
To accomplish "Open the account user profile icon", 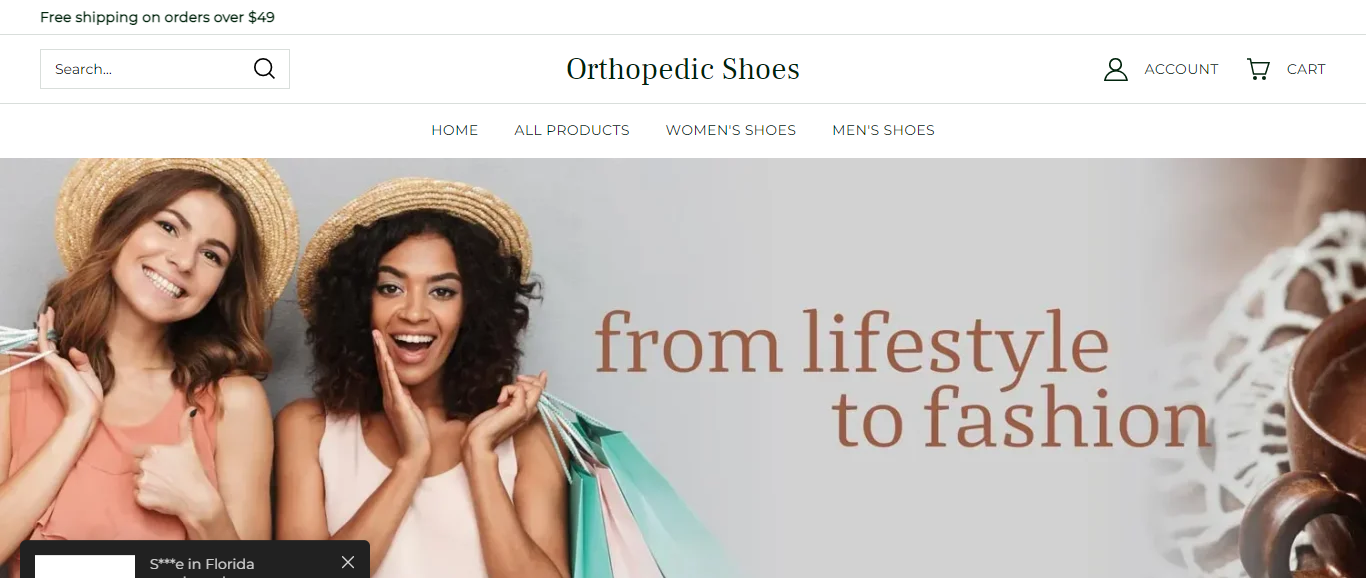I will coord(1115,69).
